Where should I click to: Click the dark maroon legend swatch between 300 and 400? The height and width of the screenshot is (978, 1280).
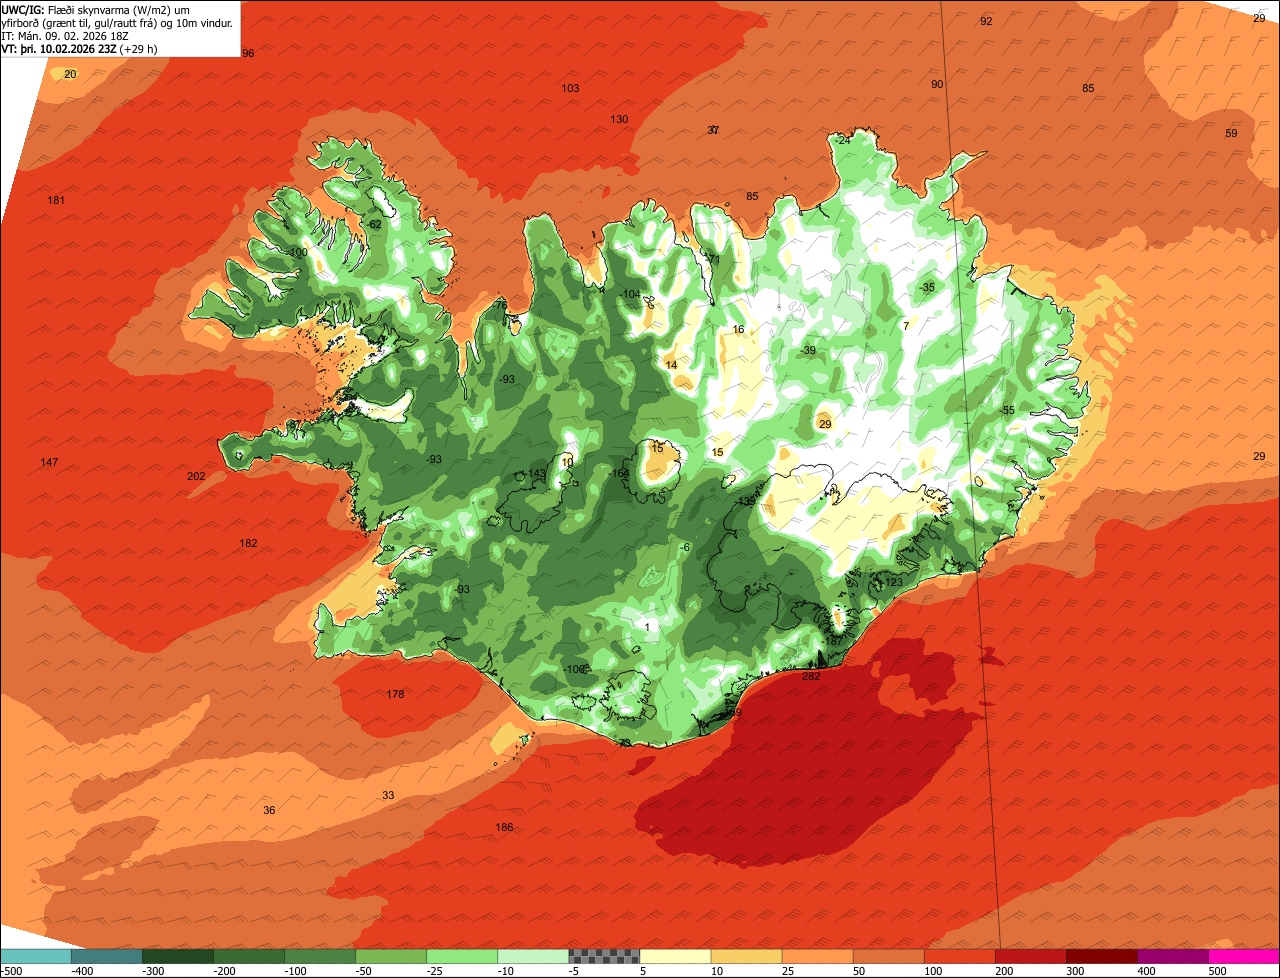point(1102,956)
